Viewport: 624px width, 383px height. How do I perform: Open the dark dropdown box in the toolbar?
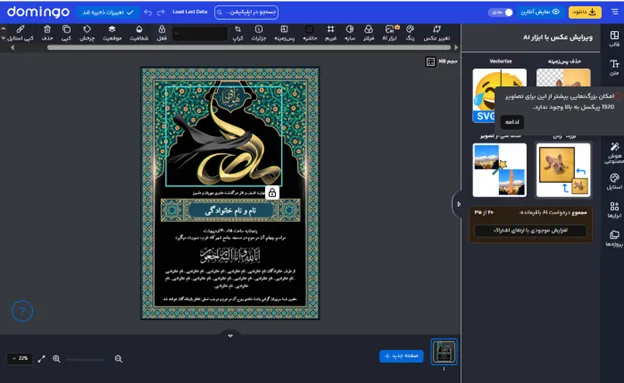(x=200, y=33)
